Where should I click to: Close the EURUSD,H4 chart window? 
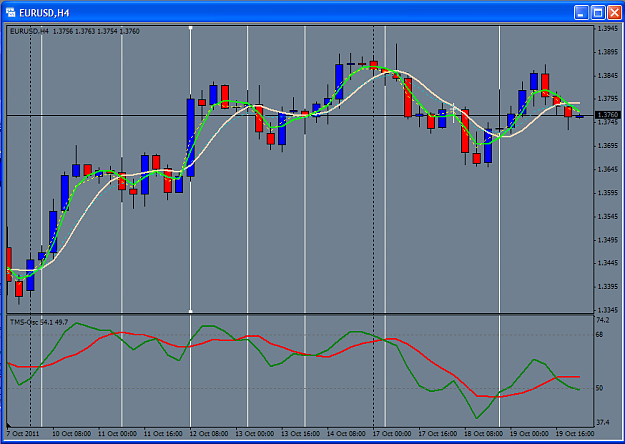[614, 13]
